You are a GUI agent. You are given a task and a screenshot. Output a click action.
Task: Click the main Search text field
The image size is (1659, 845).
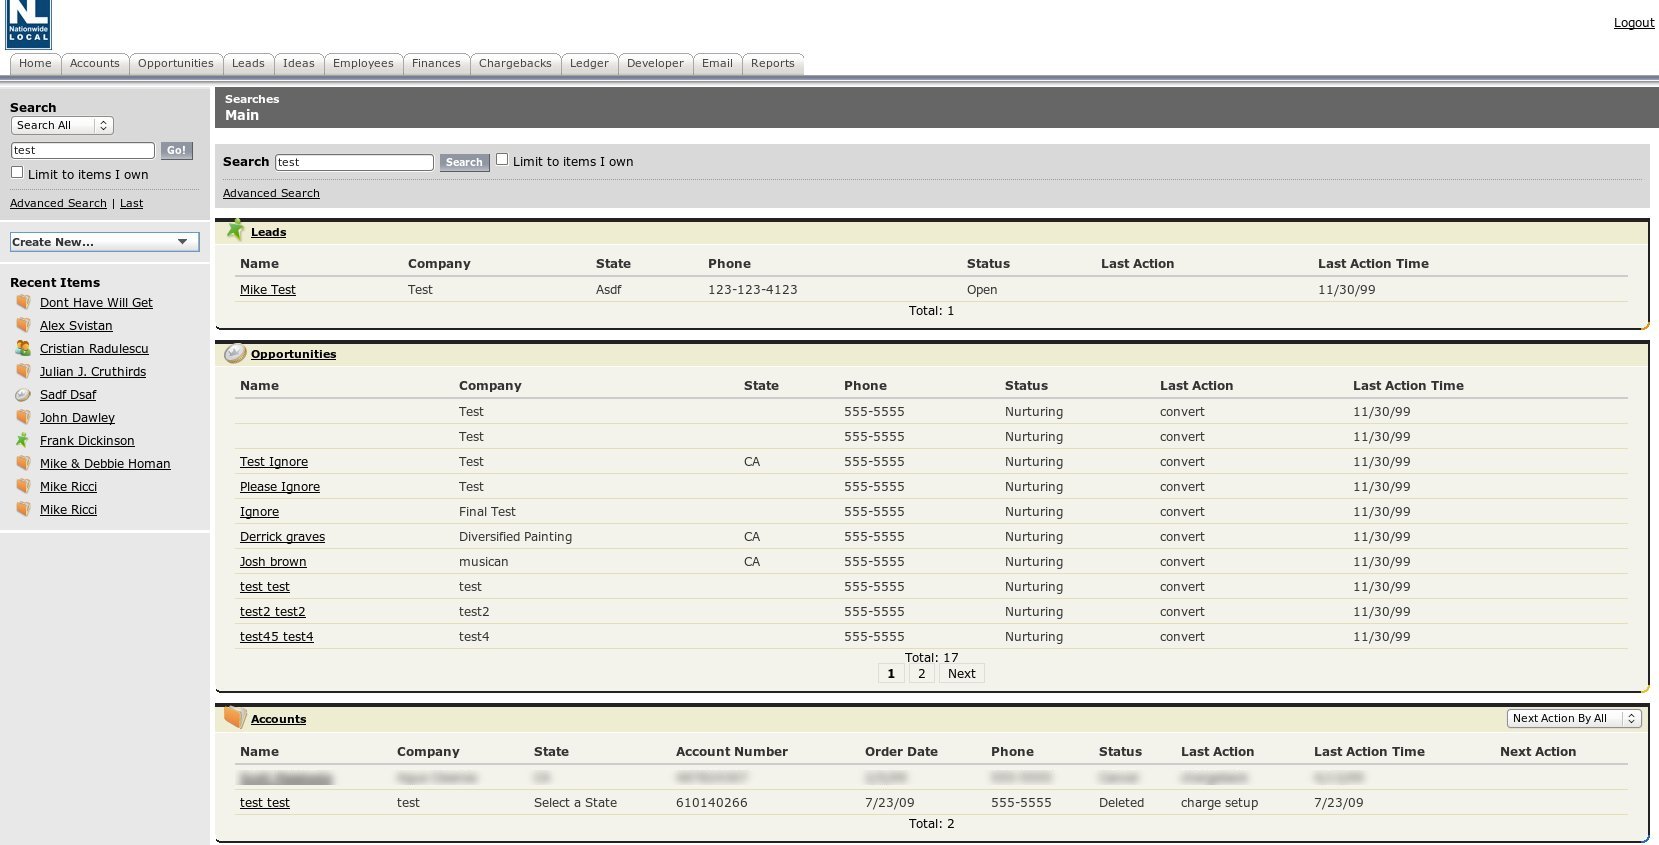pos(354,162)
